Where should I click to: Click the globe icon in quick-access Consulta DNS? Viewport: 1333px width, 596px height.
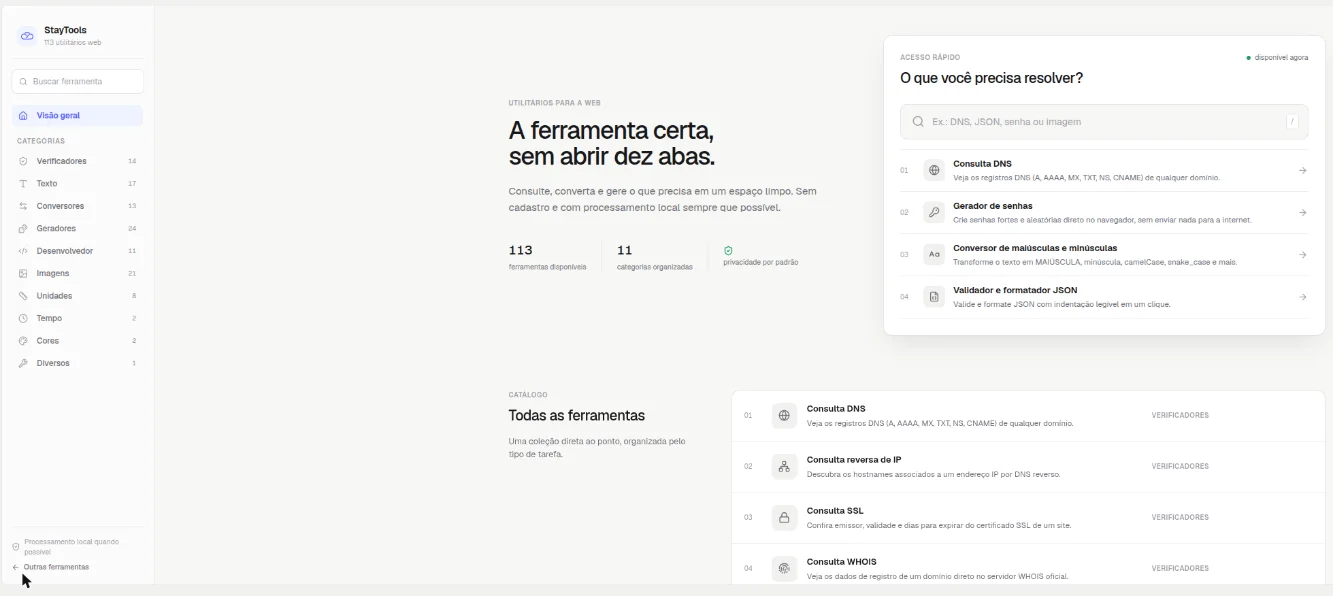click(934, 170)
